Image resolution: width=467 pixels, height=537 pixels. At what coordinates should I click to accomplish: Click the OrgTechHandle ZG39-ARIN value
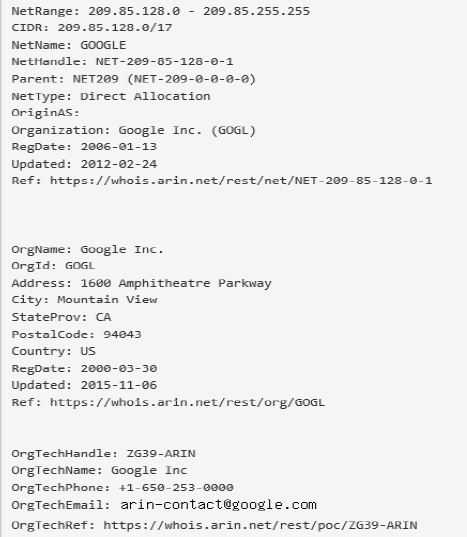click(161, 454)
